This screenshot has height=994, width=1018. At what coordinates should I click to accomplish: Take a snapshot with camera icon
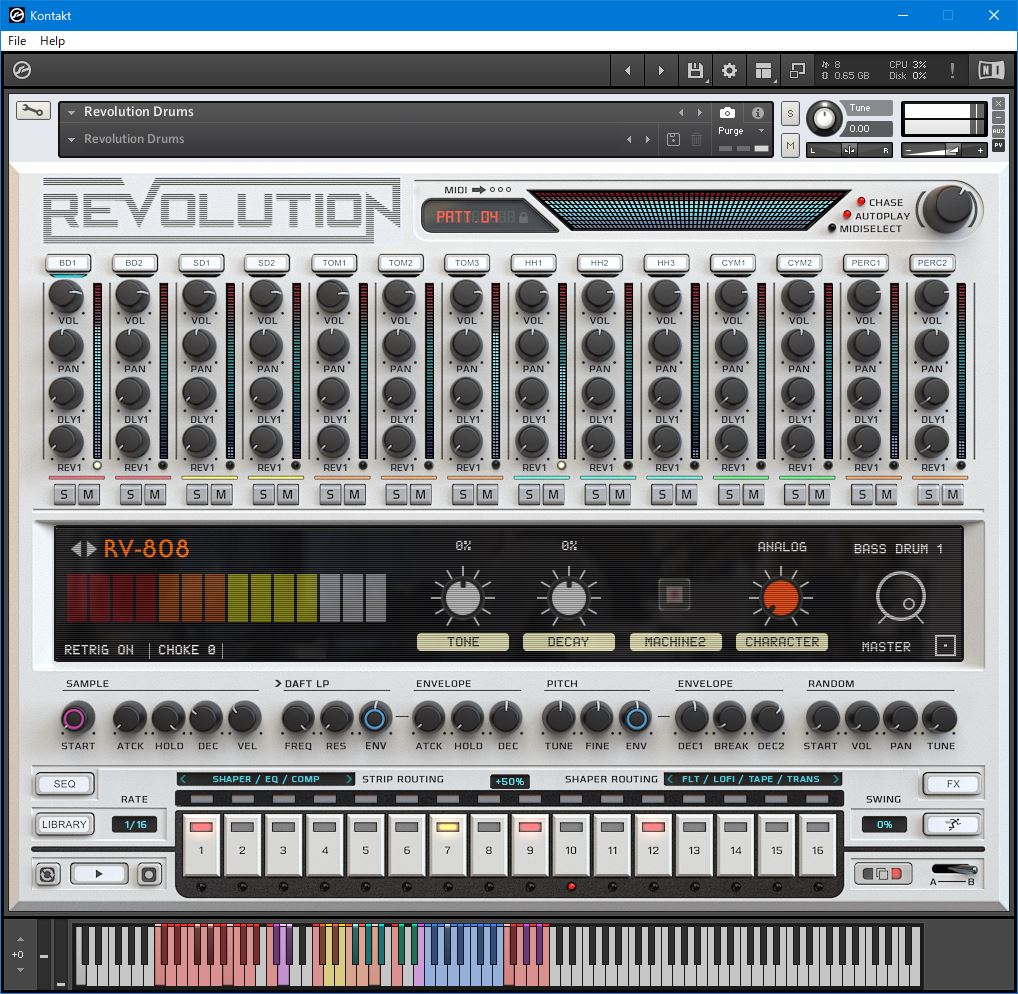(727, 112)
